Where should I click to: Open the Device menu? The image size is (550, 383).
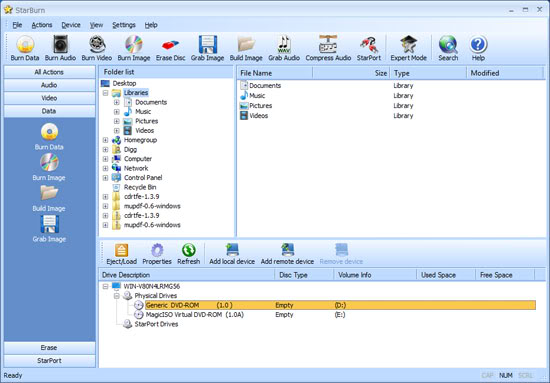71,25
